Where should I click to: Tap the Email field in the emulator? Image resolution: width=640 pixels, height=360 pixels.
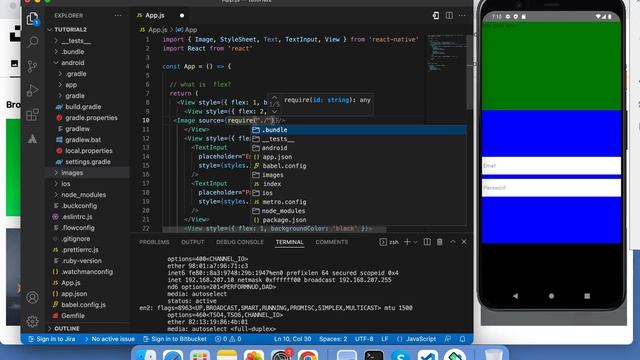(x=551, y=166)
